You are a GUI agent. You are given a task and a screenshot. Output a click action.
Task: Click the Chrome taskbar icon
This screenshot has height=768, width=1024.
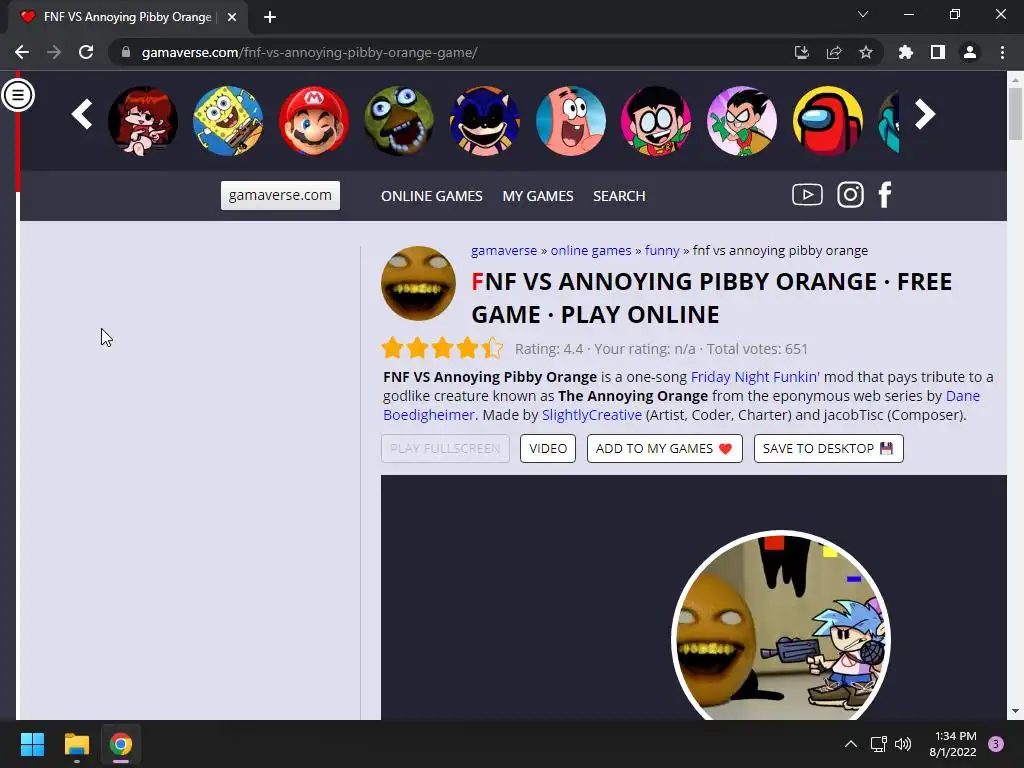coord(121,744)
